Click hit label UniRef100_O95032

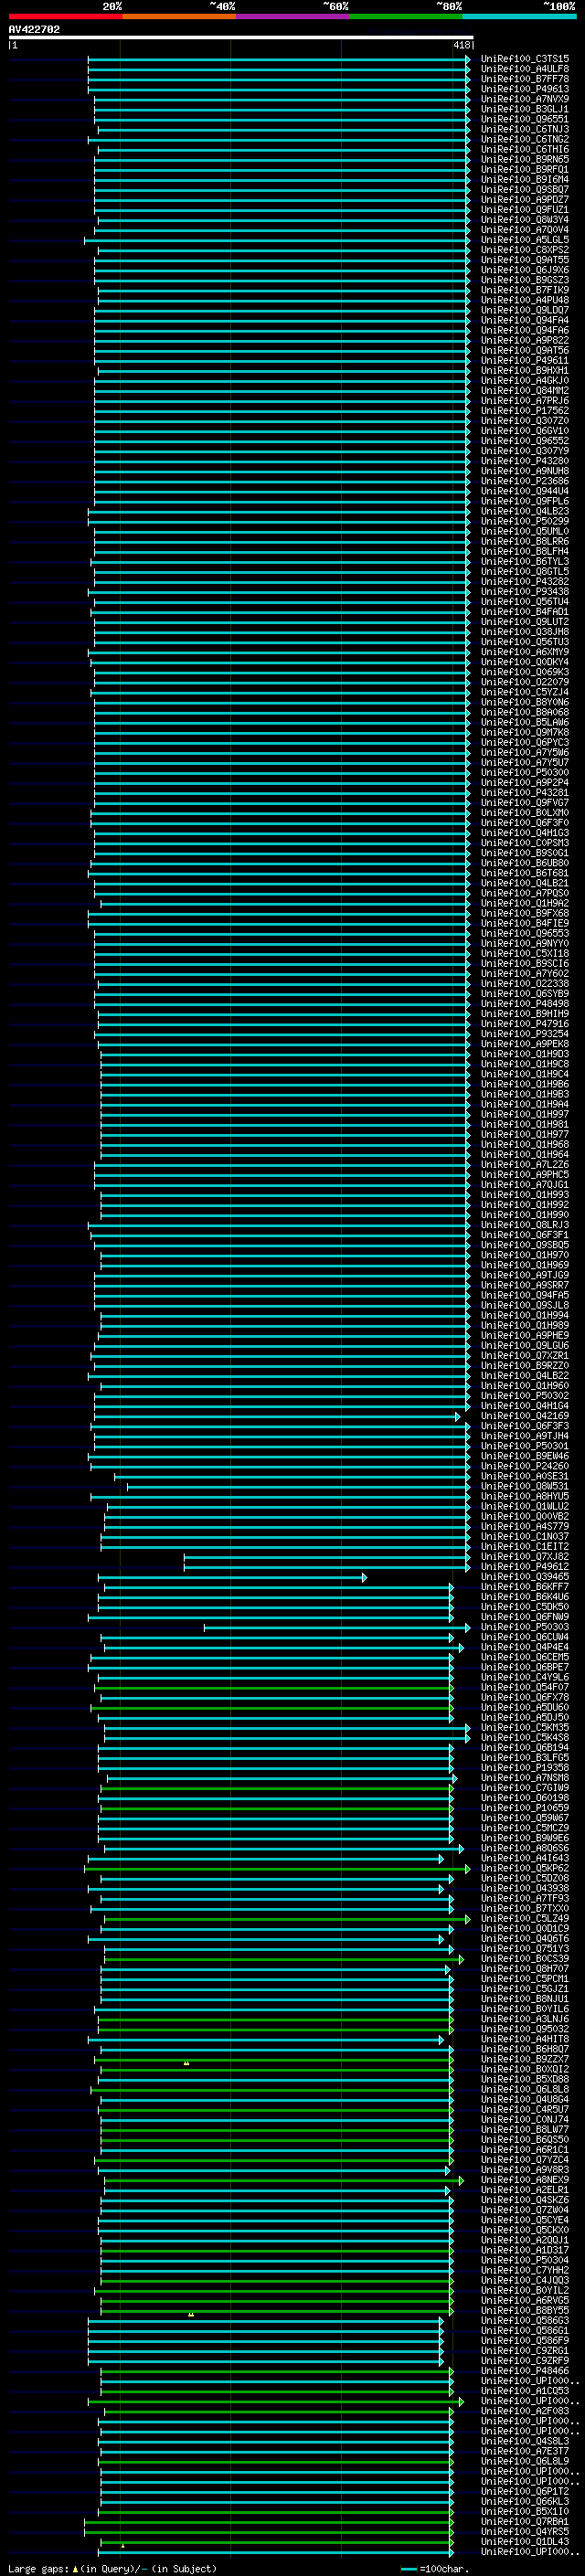click(525, 2029)
